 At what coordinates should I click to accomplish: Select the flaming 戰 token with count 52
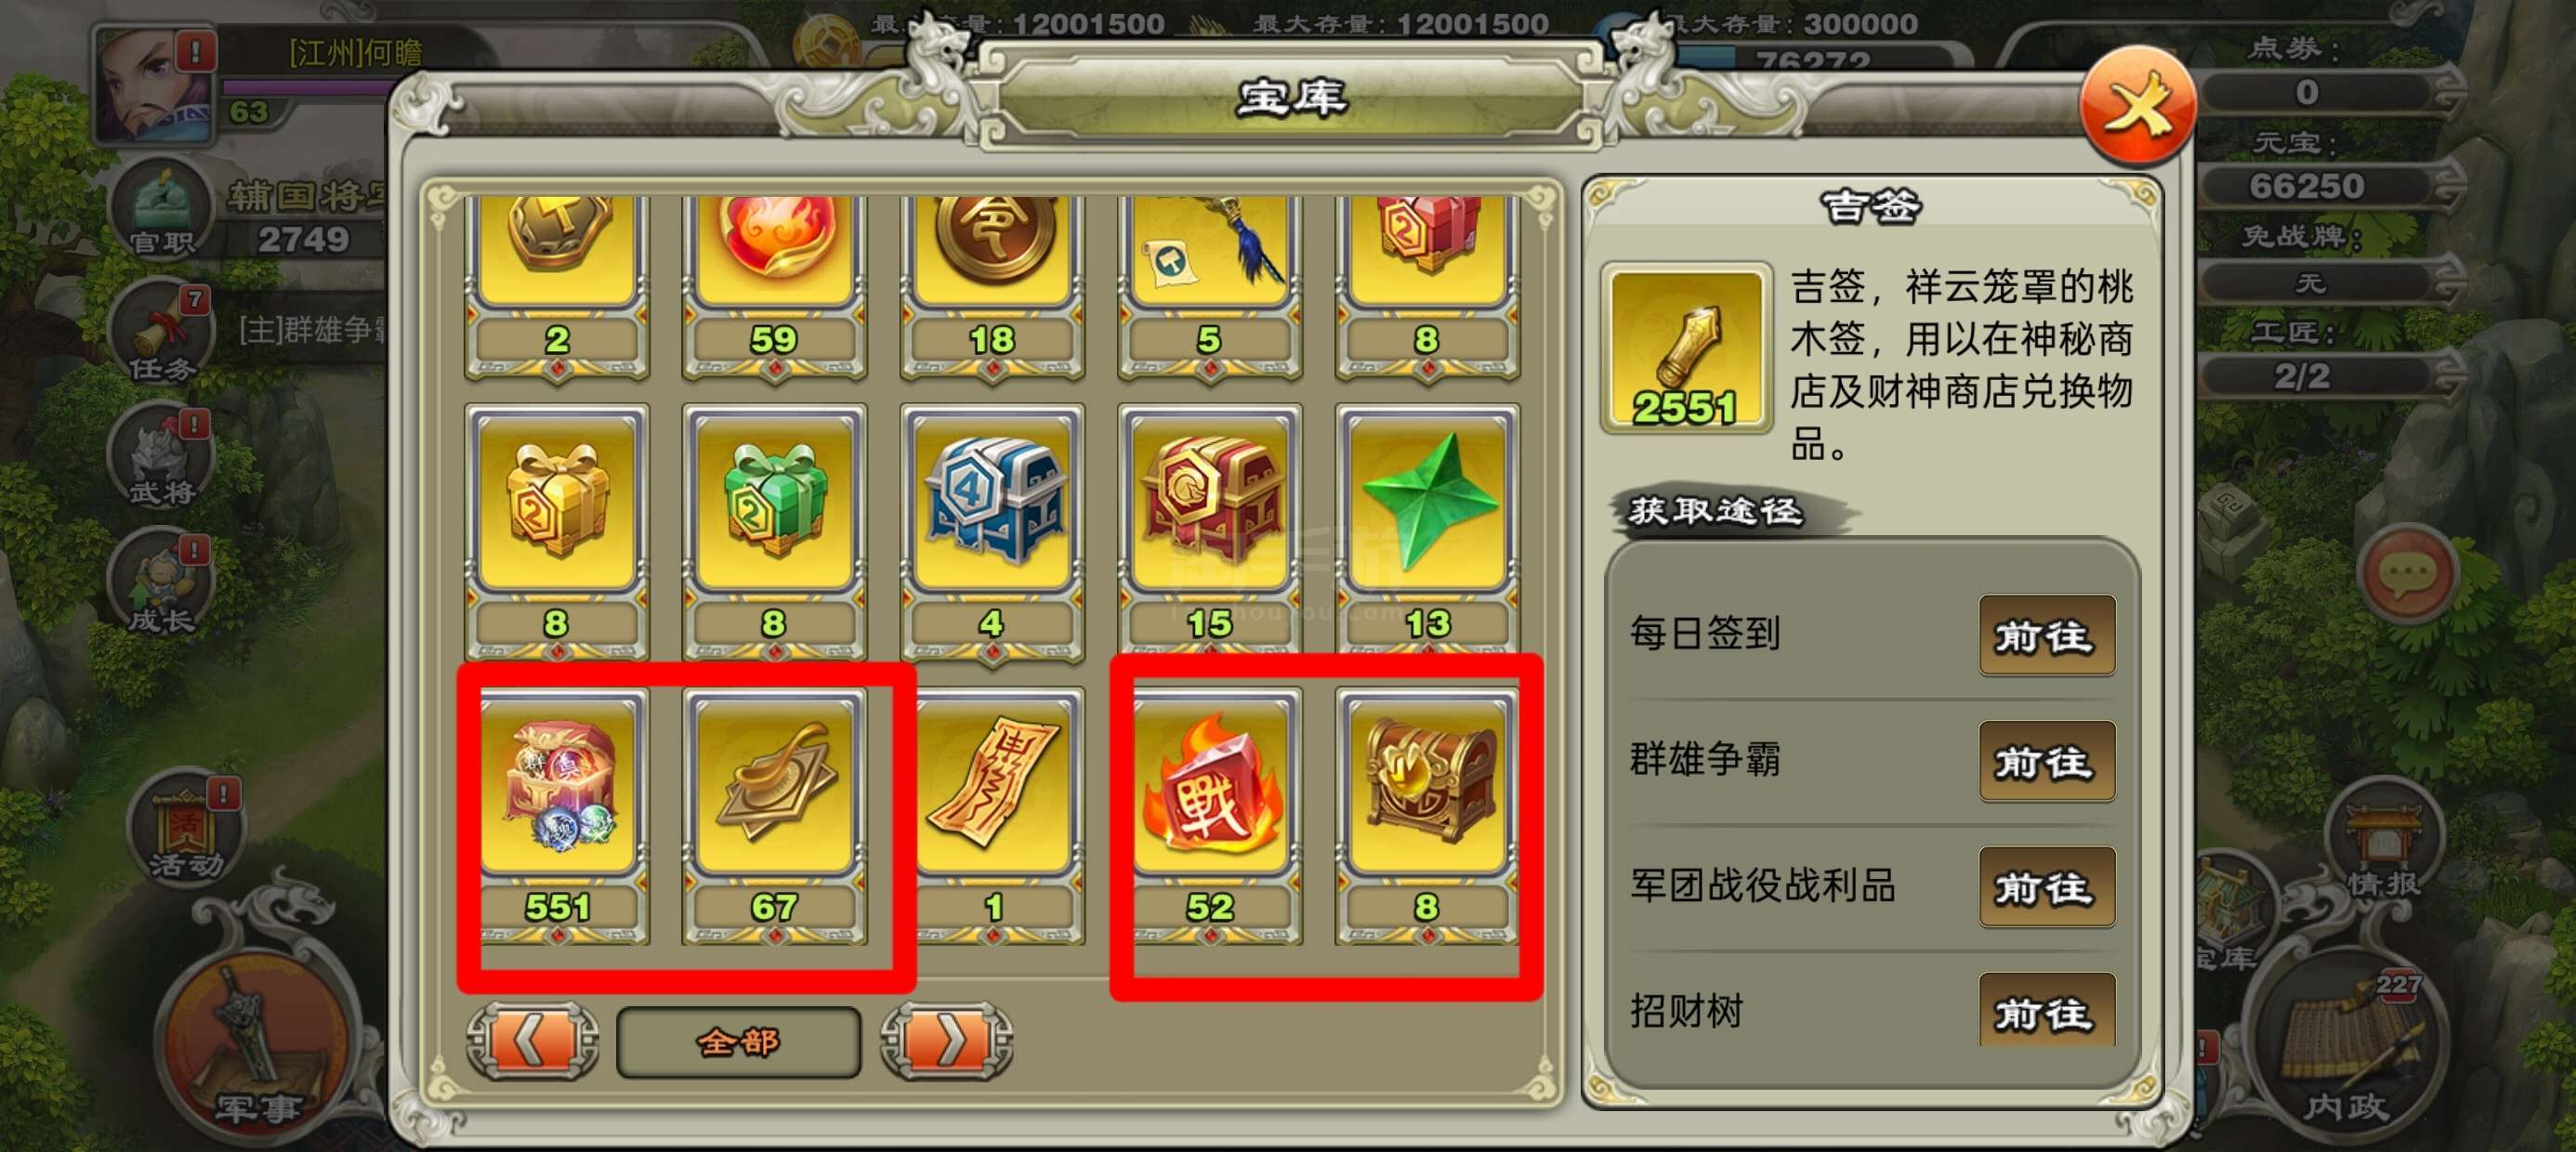tap(1210, 815)
